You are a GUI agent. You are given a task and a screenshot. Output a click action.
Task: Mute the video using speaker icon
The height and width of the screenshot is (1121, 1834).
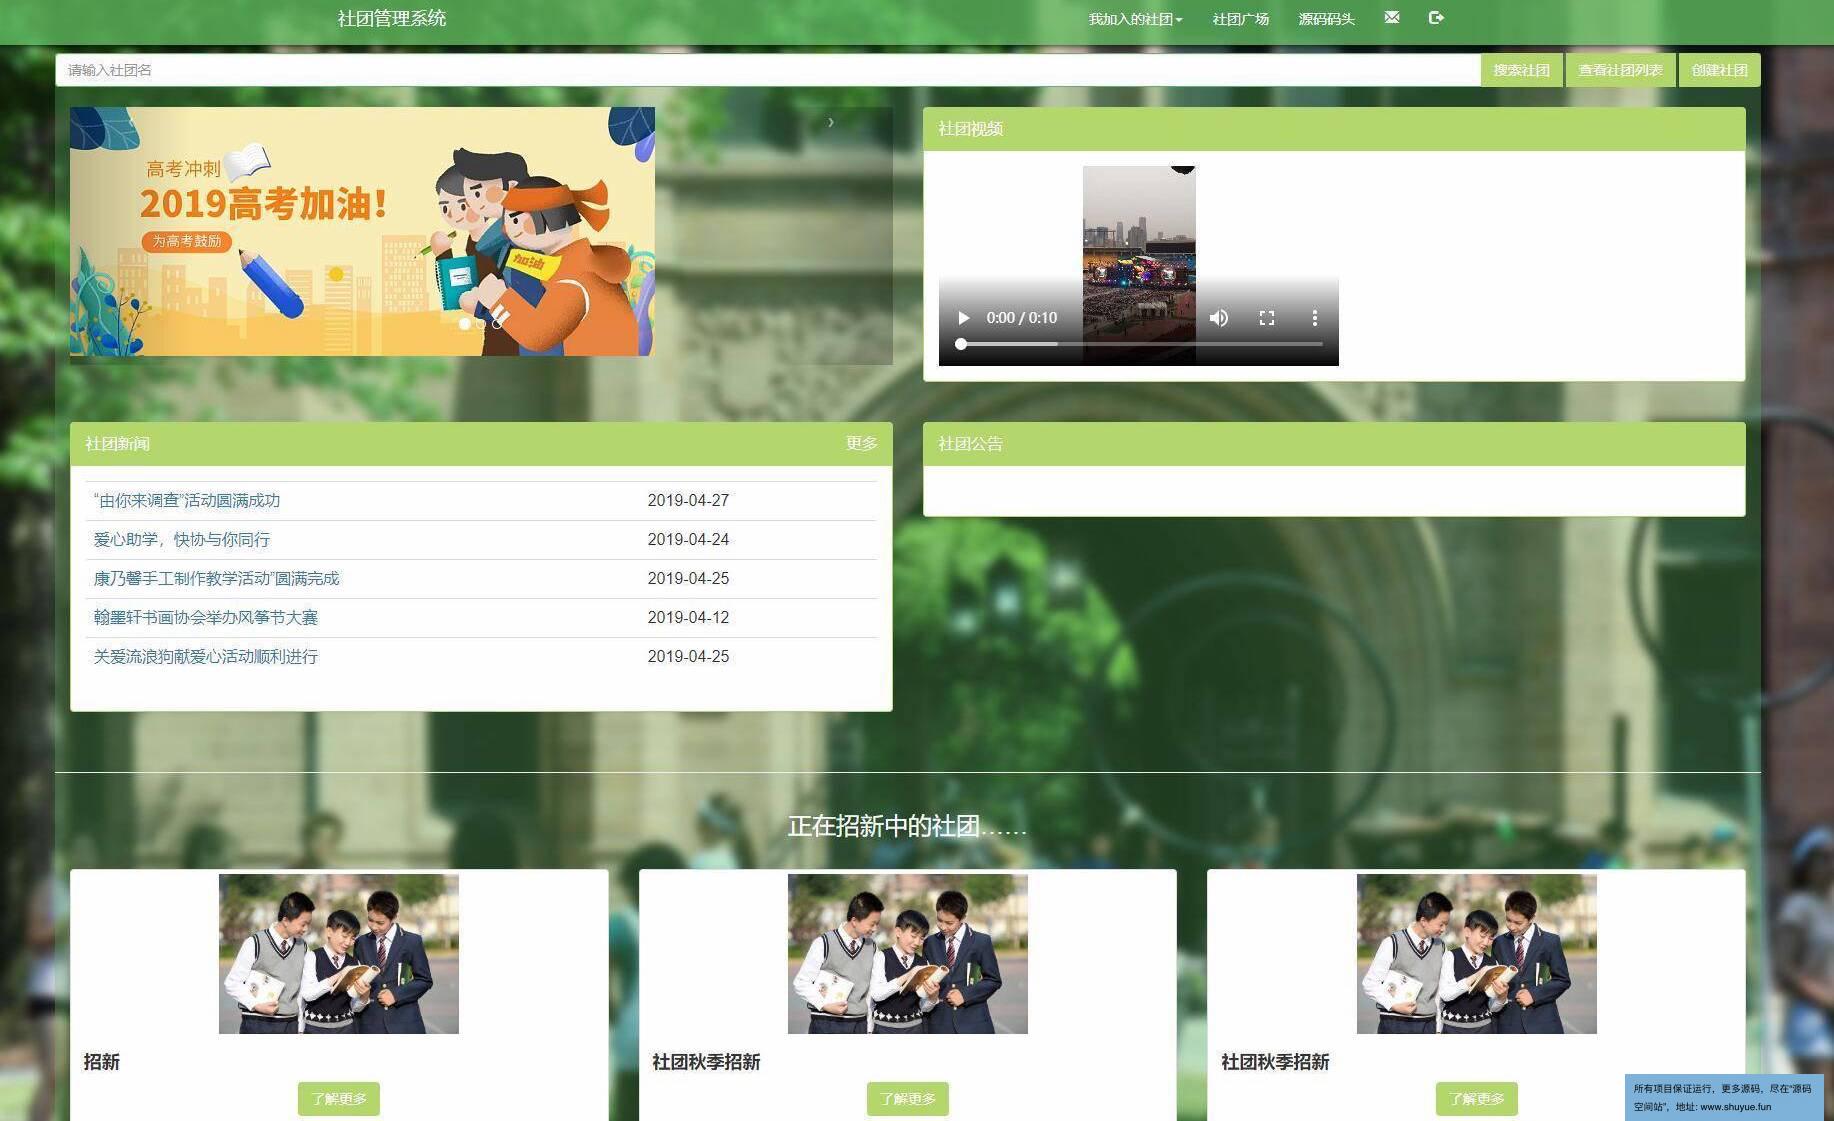pyautogui.click(x=1218, y=318)
